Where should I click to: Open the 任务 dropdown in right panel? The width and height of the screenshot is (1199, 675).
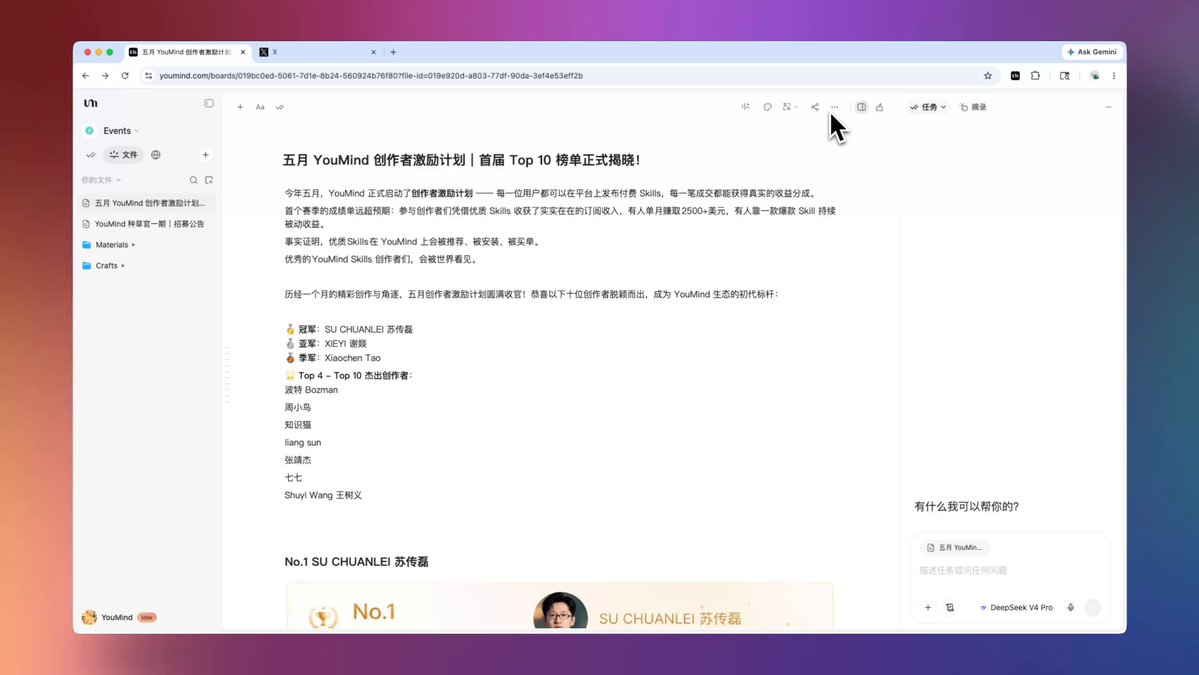tap(928, 107)
